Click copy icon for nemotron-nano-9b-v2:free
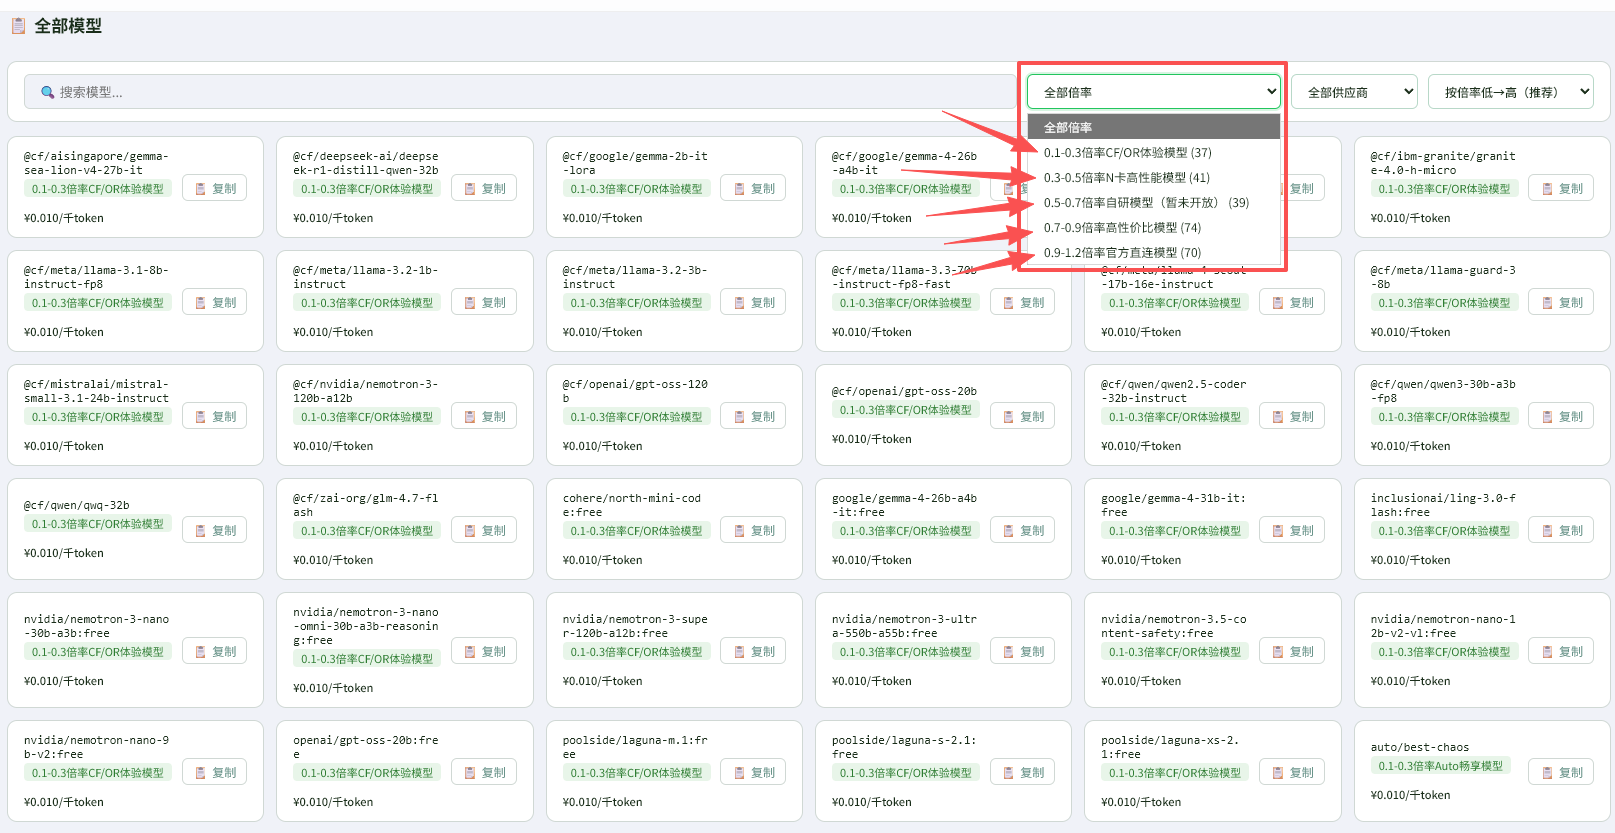This screenshot has width=1615, height=833. click(201, 773)
